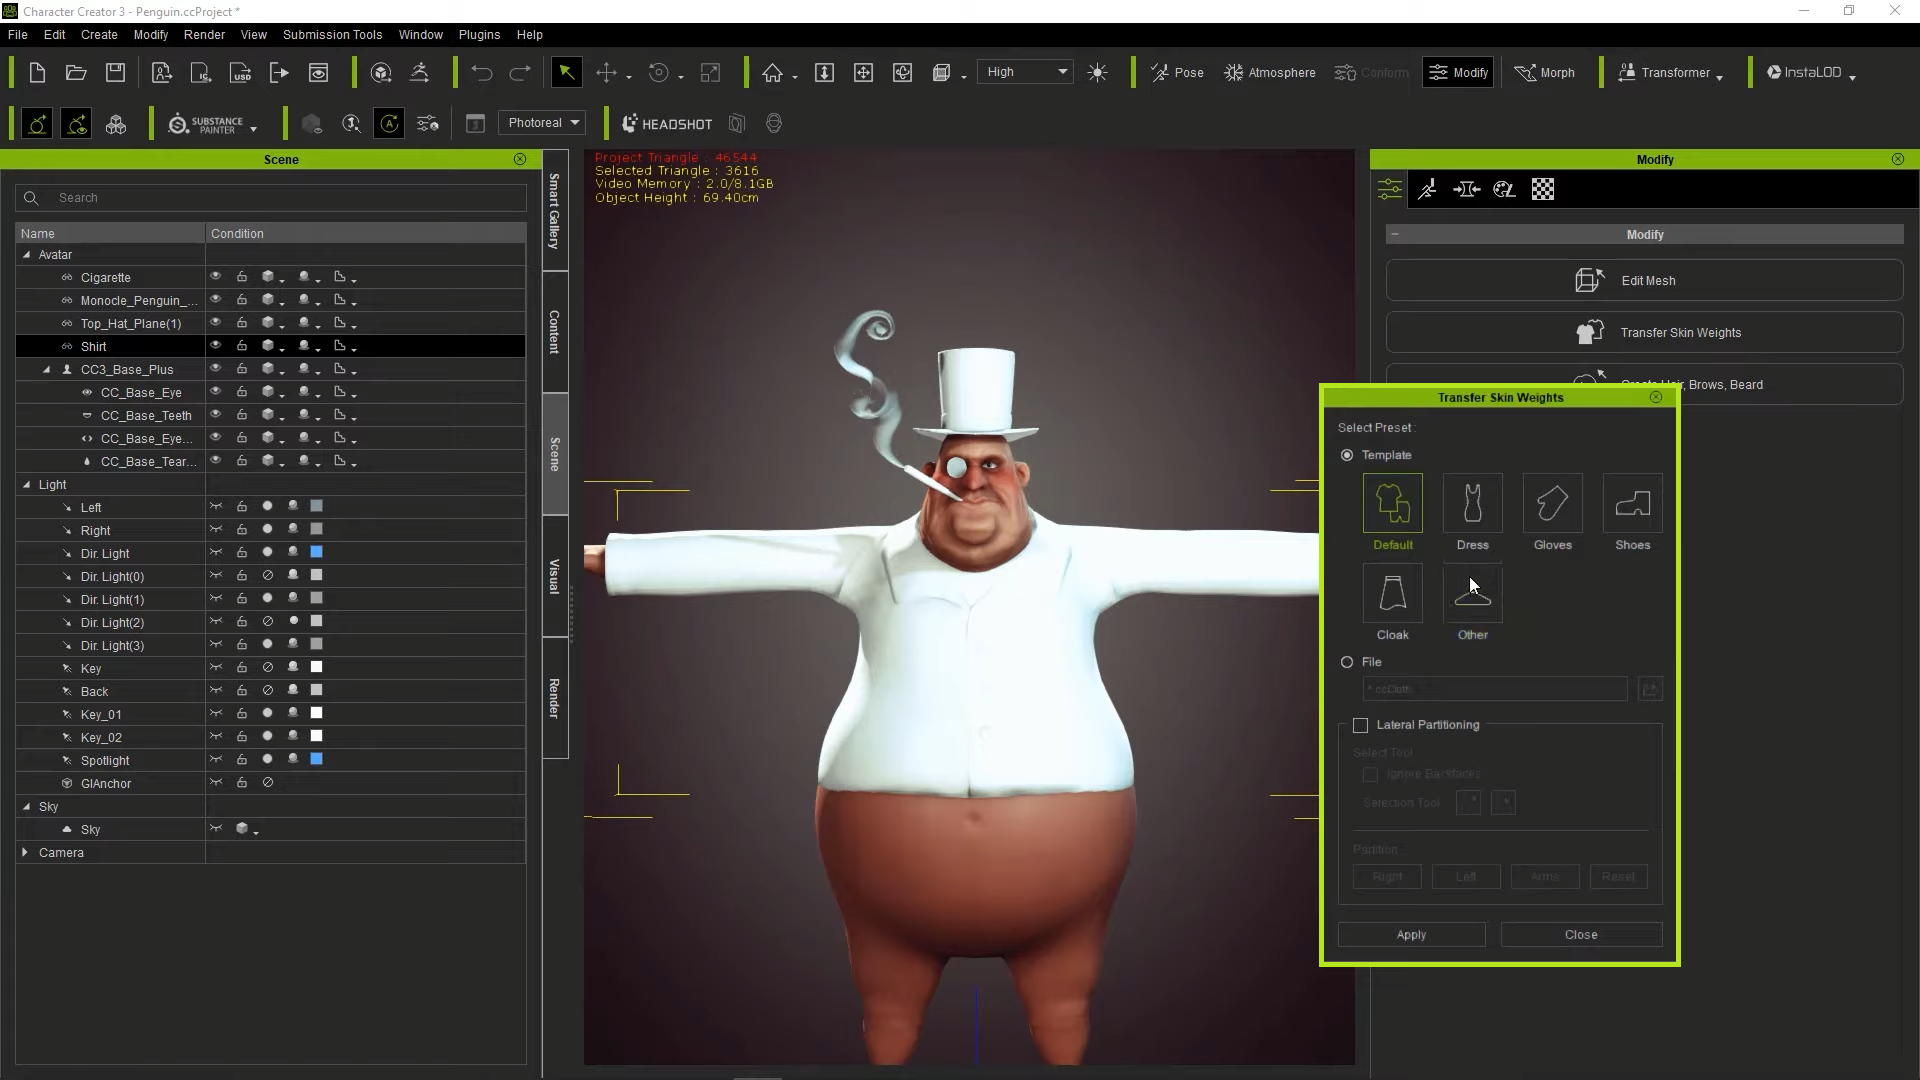Switch to the Visual side tab

(555, 577)
